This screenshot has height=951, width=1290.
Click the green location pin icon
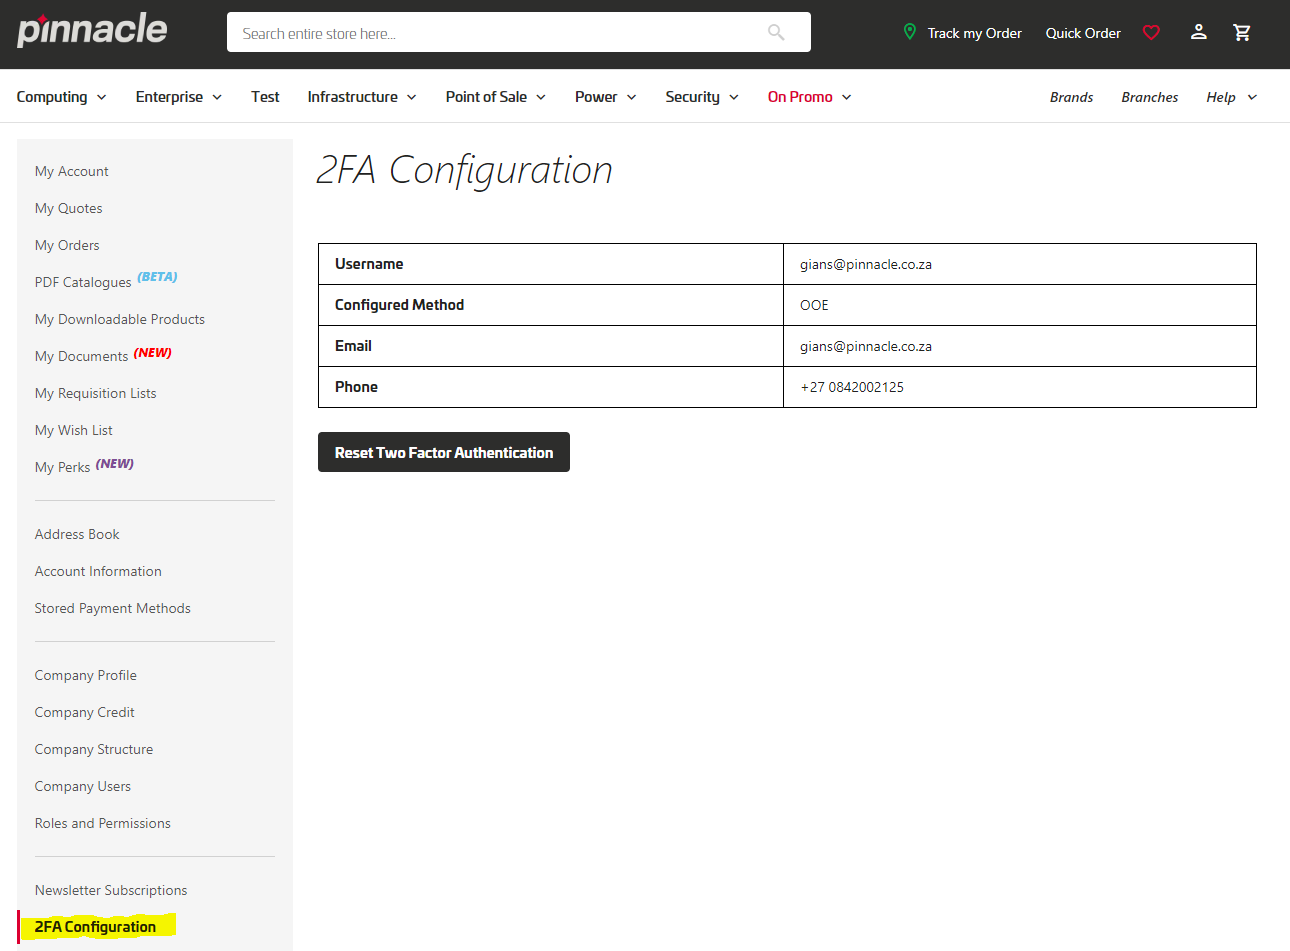click(x=909, y=32)
